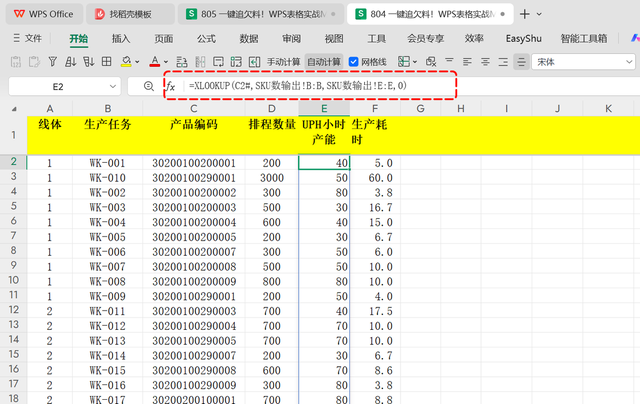The width and height of the screenshot is (640, 404).
Task: Click the clear cells icon with x
Action: tap(431, 62)
